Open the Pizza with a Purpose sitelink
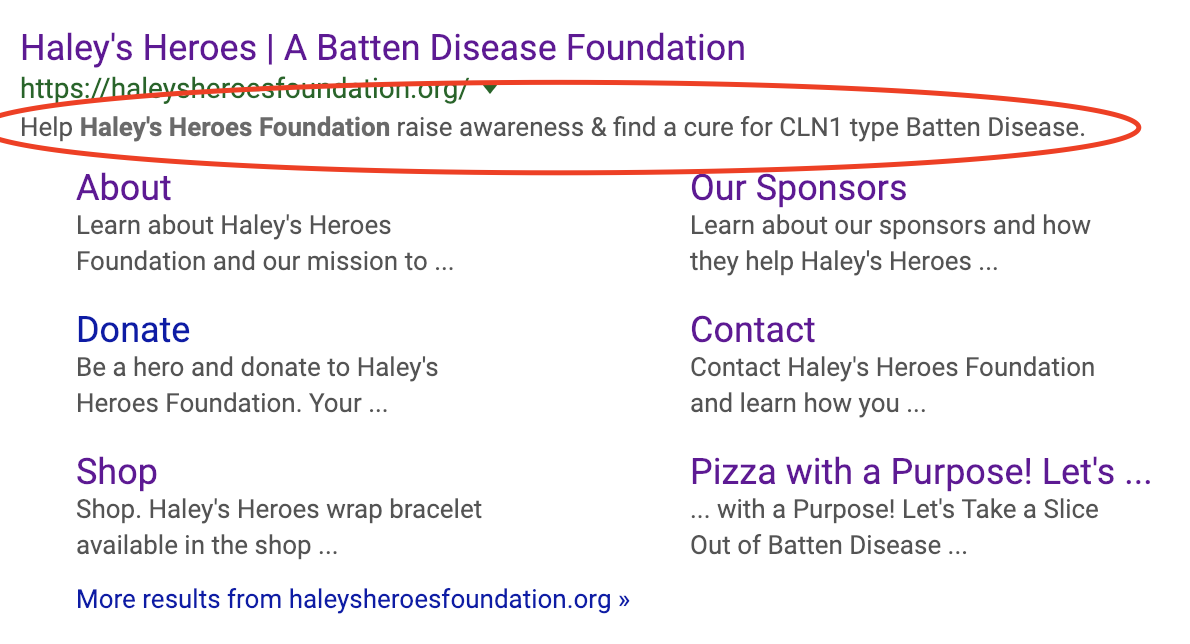This screenshot has width=1190, height=644. tap(920, 472)
